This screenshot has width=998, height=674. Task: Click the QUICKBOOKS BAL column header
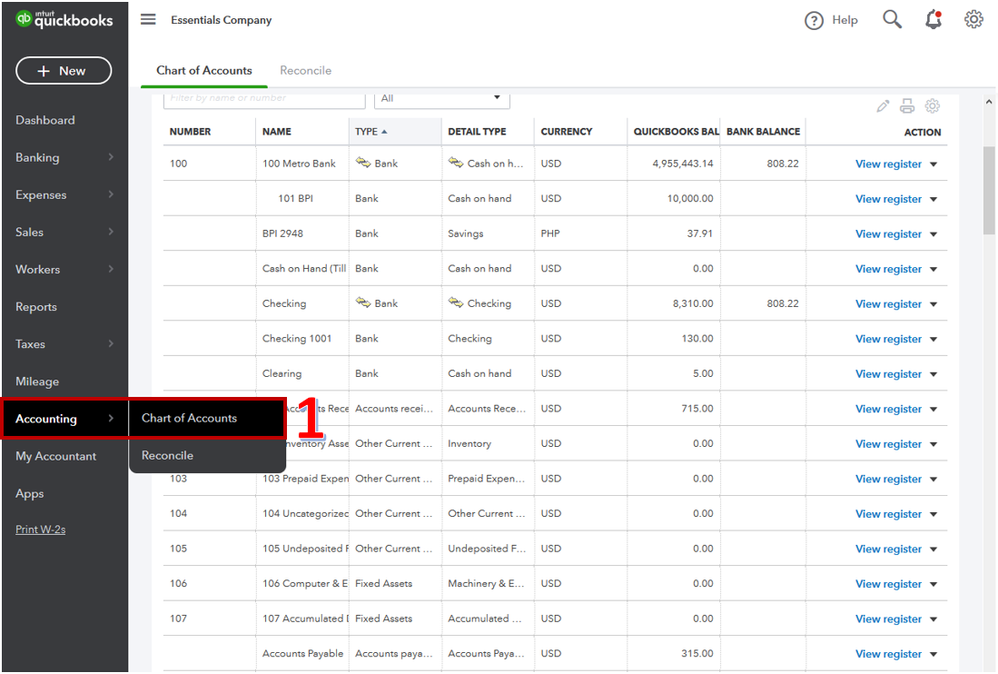click(676, 132)
